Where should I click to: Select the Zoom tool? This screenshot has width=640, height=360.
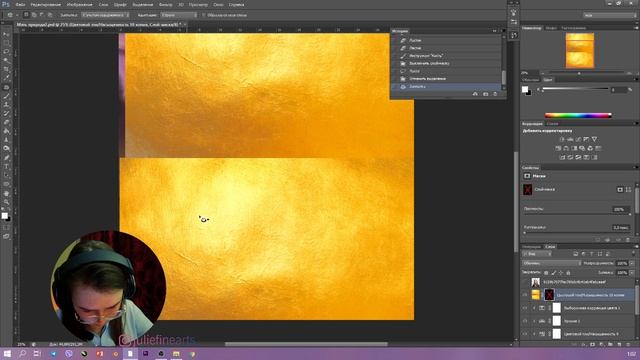click(6, 202)
